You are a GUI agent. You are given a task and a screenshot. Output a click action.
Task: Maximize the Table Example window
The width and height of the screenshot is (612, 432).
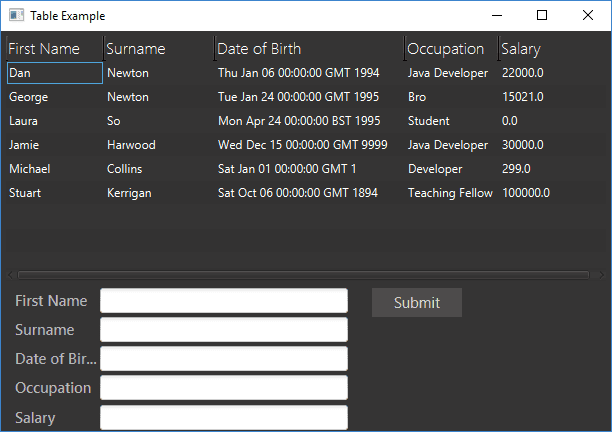coord(542,15)
